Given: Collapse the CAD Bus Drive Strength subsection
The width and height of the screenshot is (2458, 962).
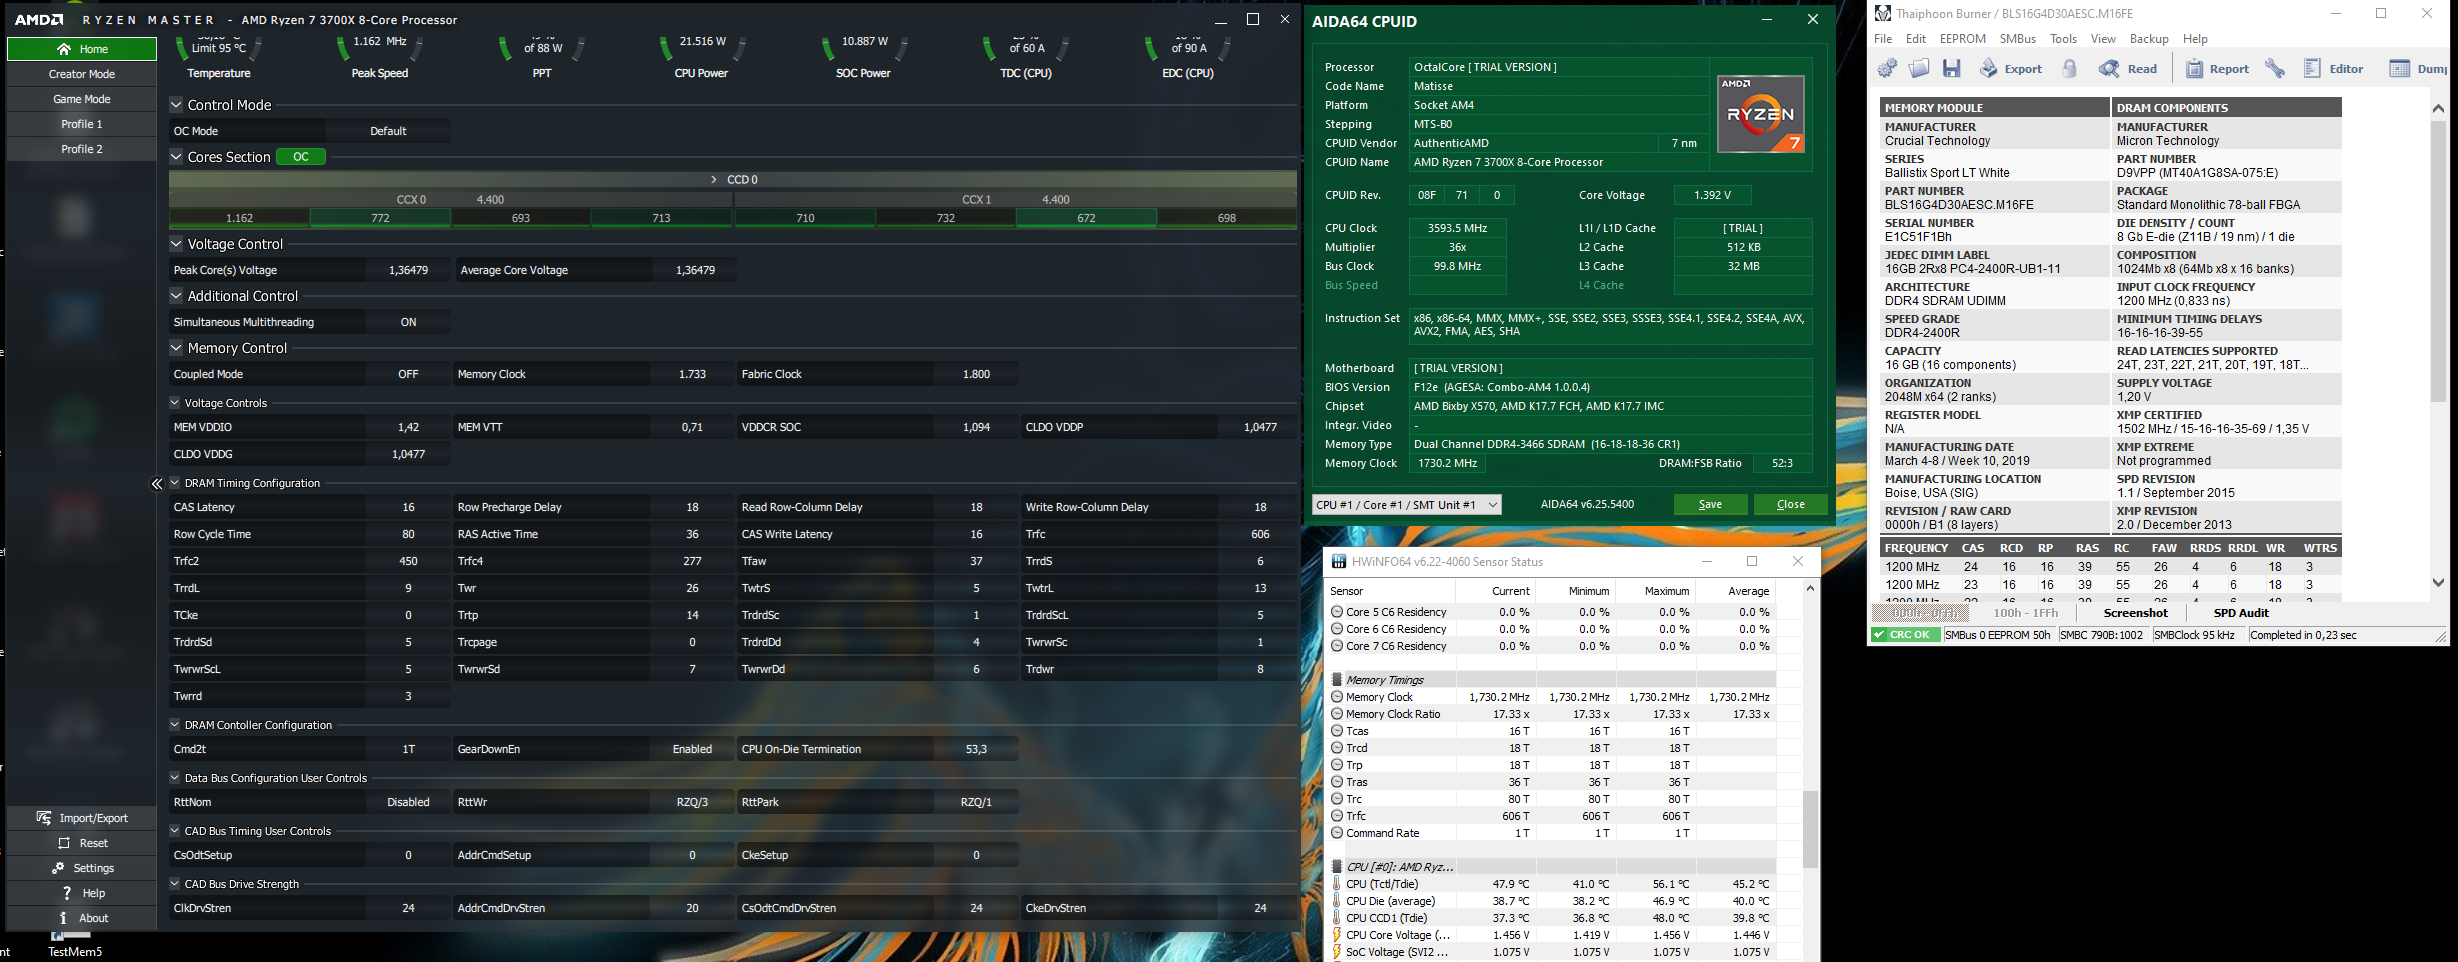Looking at the screenshot, I should (175, 883).
